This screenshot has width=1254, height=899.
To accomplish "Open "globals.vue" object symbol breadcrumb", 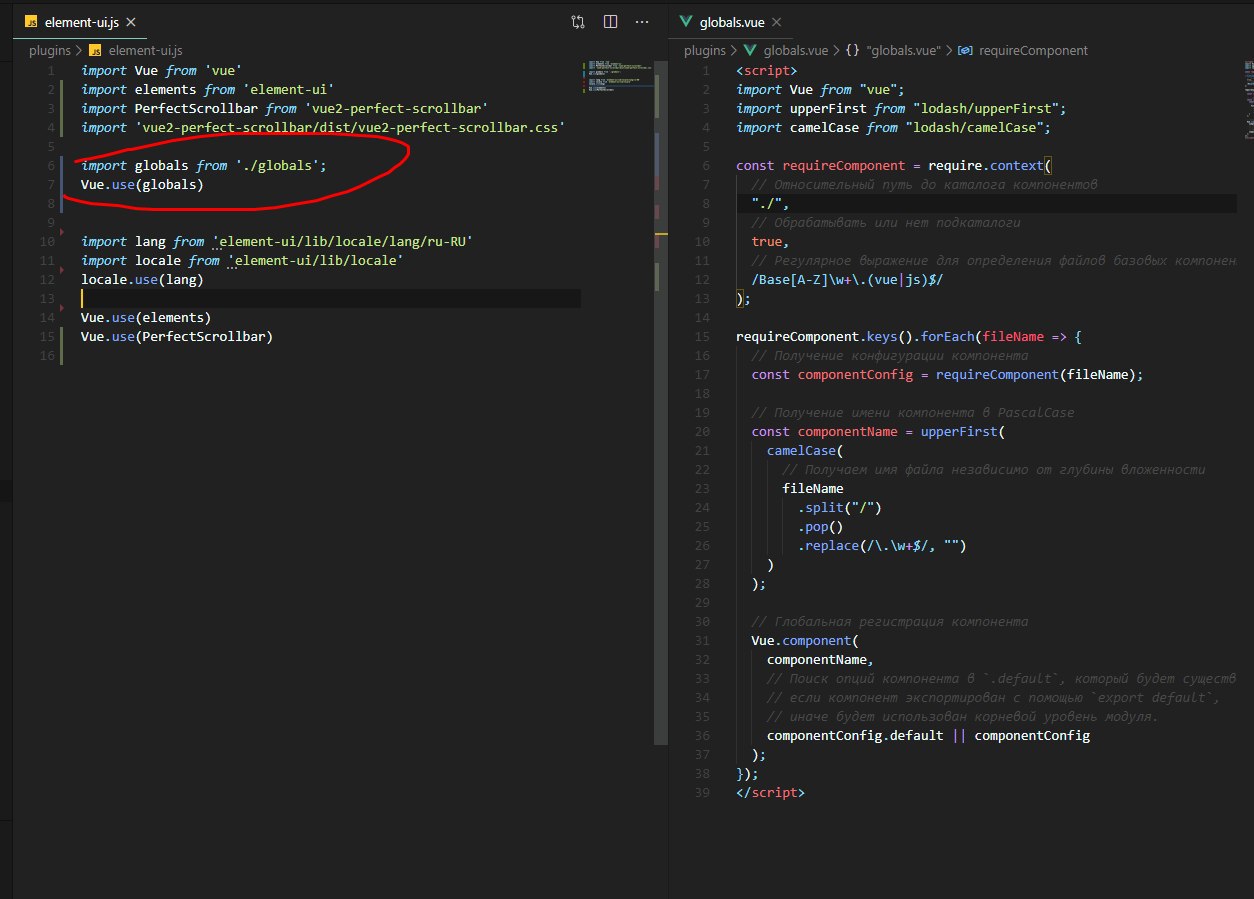I will (903, 49).
